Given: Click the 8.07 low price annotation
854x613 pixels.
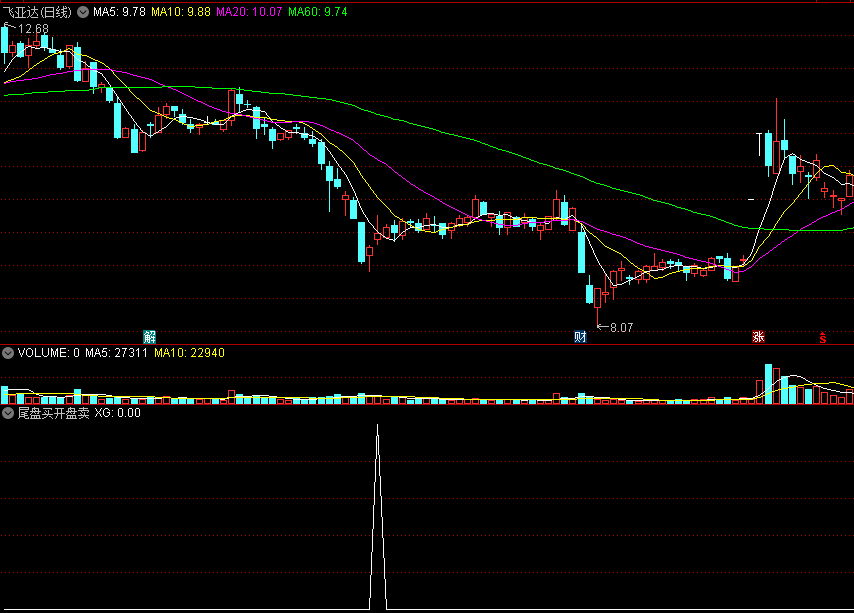Looking at the screenshot, I should tap(621, 328).
